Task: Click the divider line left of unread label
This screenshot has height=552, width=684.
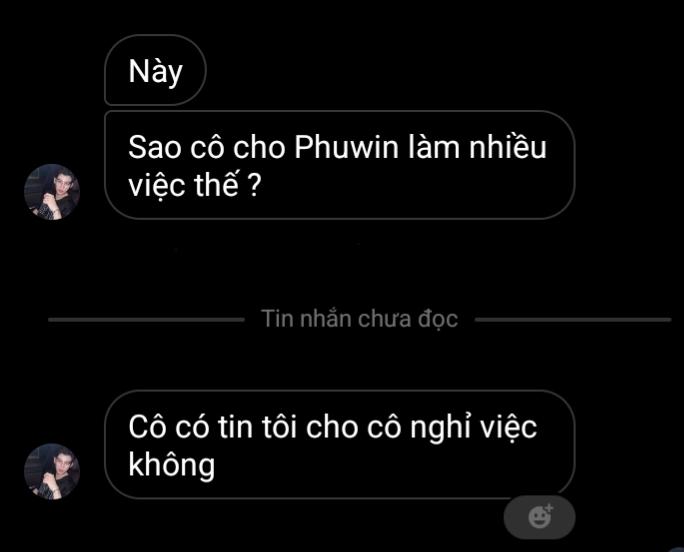Action: 146,320
